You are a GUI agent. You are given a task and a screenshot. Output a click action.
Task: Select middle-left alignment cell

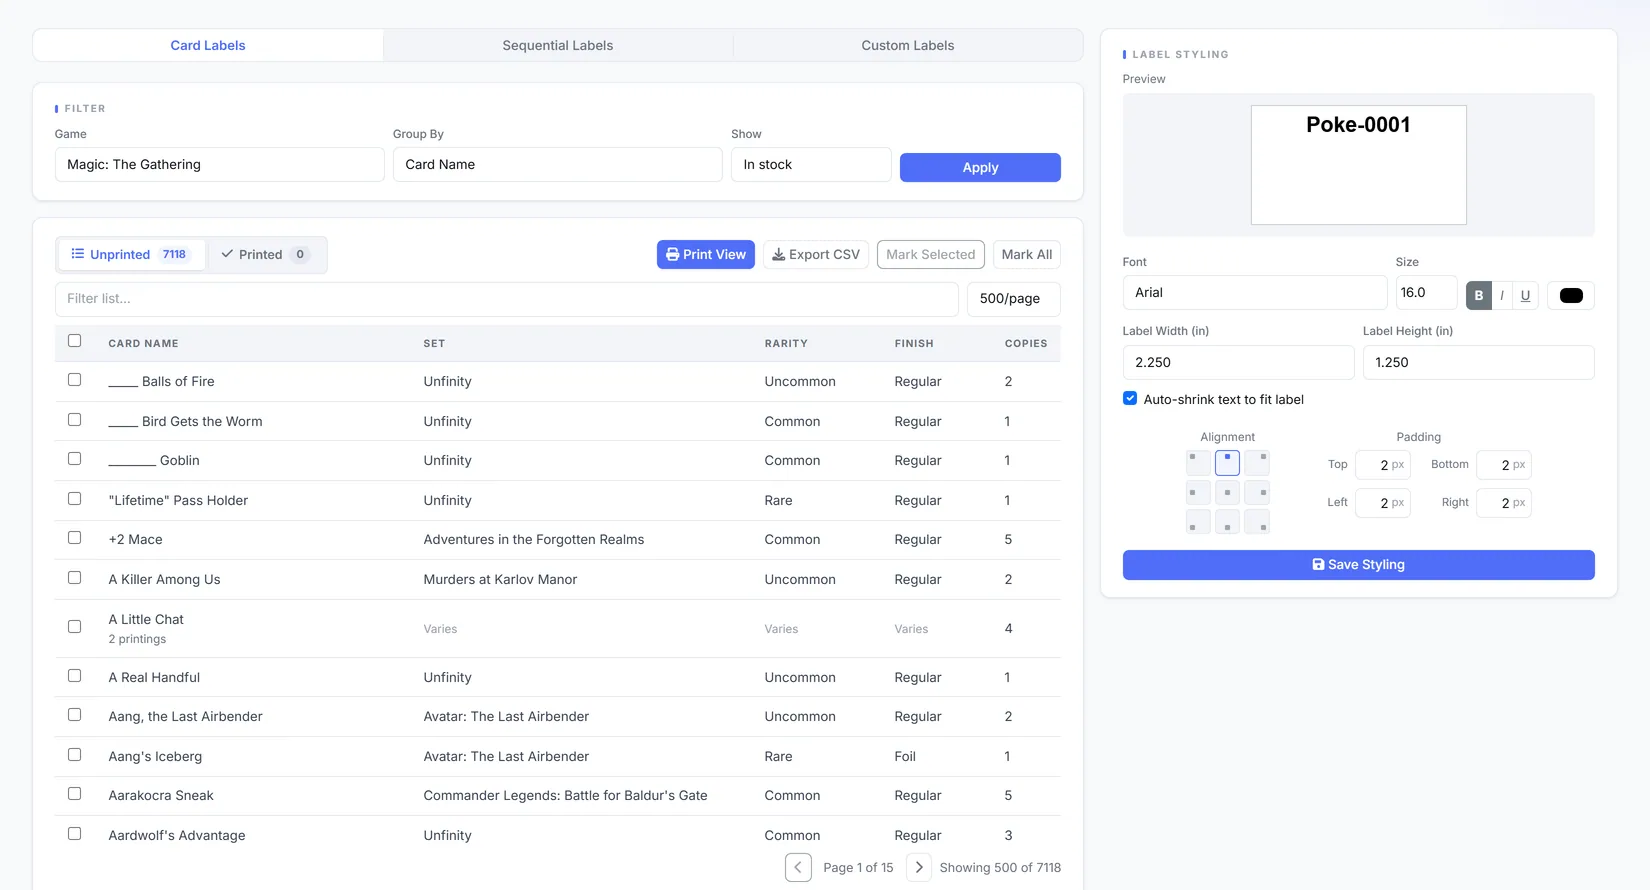click(x=1198, y=492)
